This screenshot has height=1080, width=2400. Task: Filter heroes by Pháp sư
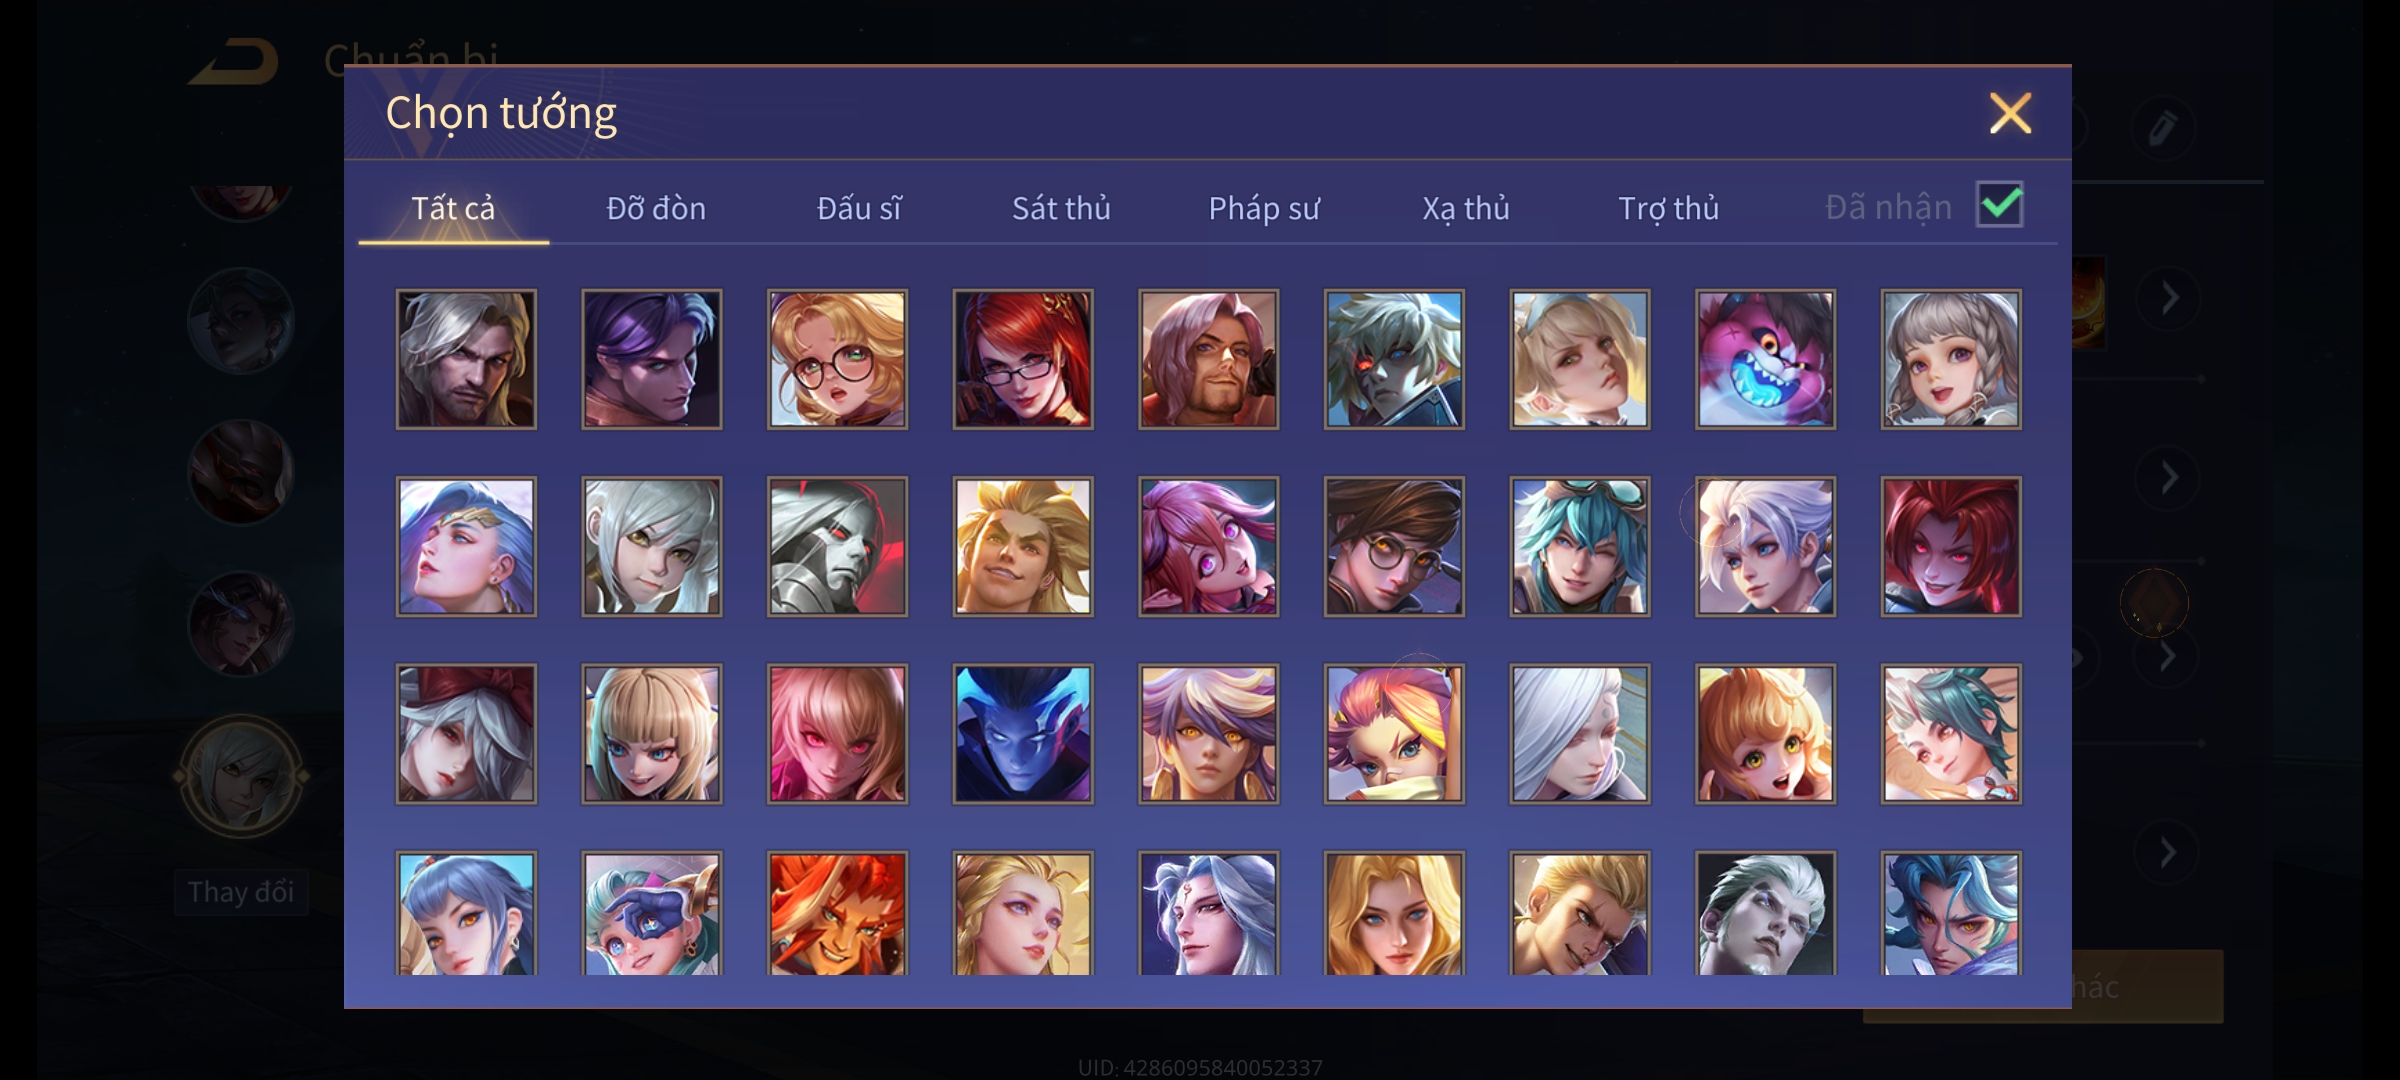tap(1264, 208)
